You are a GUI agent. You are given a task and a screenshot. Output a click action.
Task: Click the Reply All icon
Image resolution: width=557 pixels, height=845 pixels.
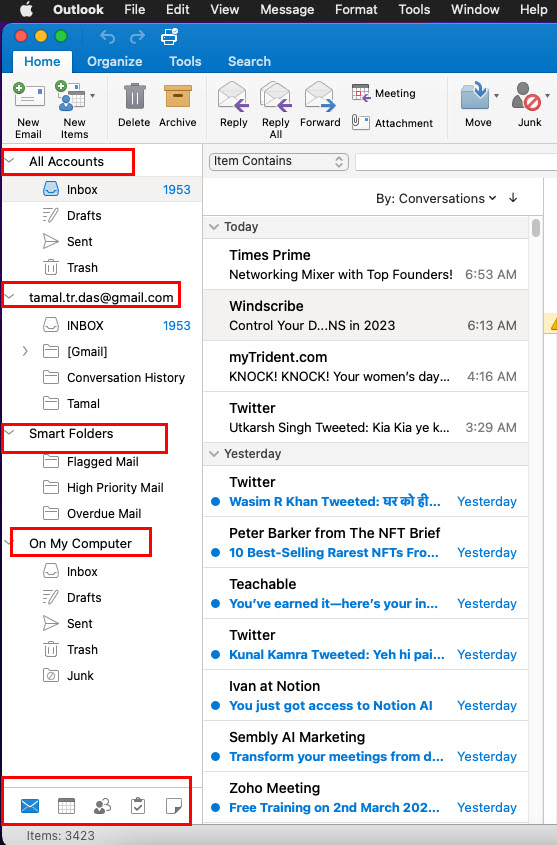(x=276, y=97)
